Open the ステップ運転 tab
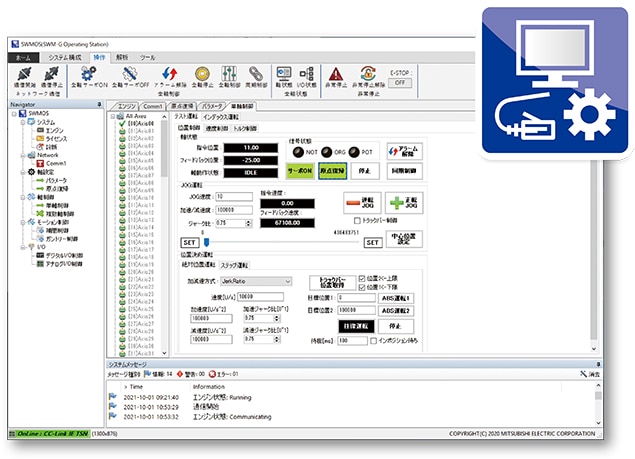Screen dimensions: 635x459 pos(234,265)
